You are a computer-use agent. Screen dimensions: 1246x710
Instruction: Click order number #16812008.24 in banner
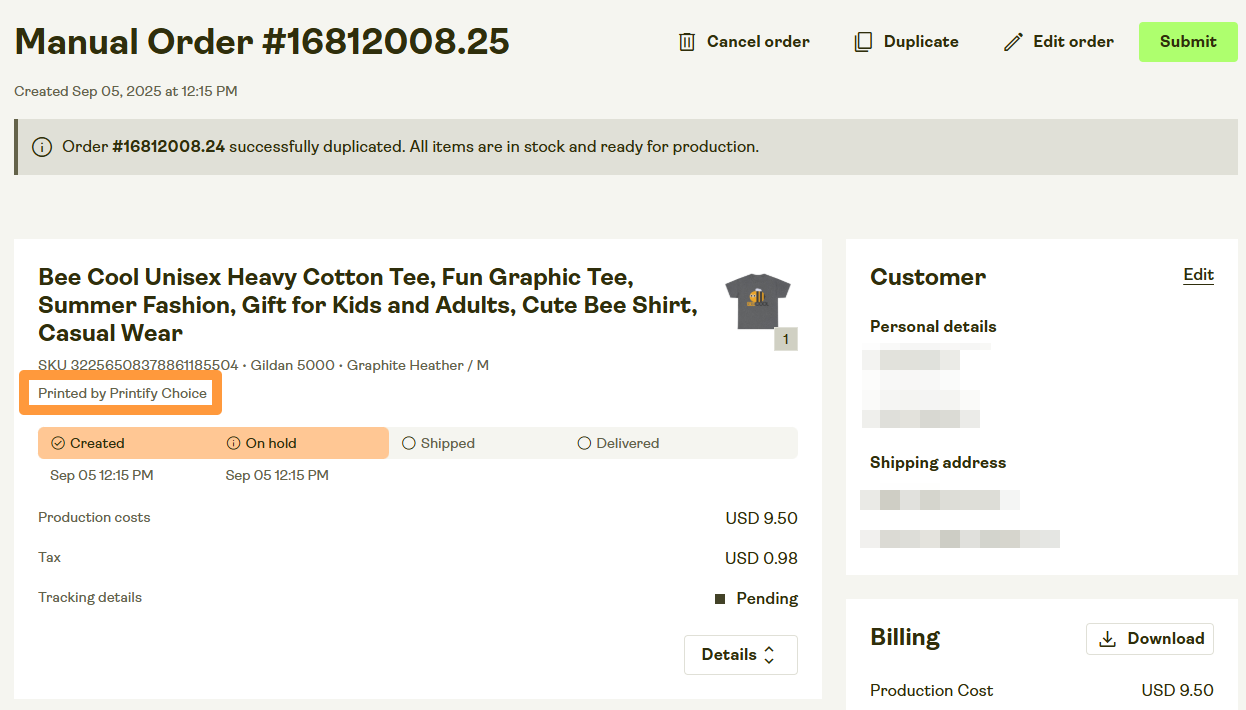(168, 147)
